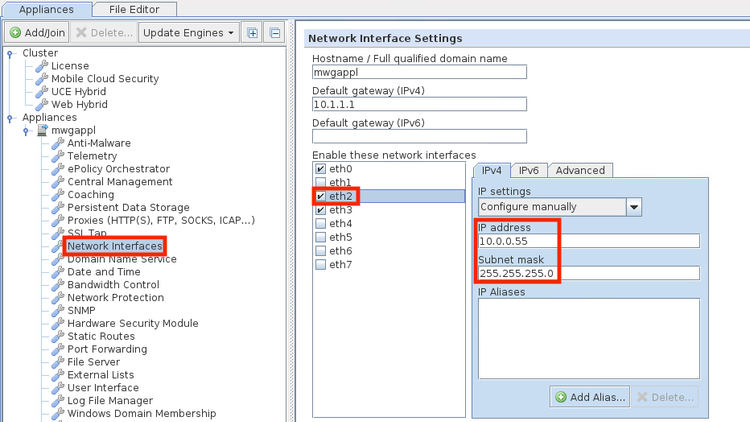This screenshot has width=750, height=422.
Task: Click the wrench icon beside Telemetry
Action: pyautogui.click(x=58, y=156)
